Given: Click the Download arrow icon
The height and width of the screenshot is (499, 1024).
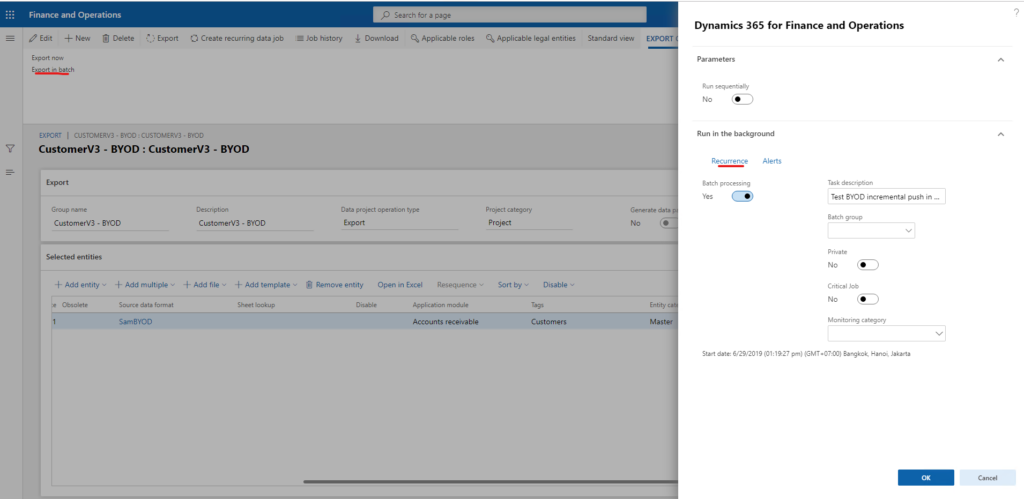Looking at the screenshot, I should coord(358,39).
